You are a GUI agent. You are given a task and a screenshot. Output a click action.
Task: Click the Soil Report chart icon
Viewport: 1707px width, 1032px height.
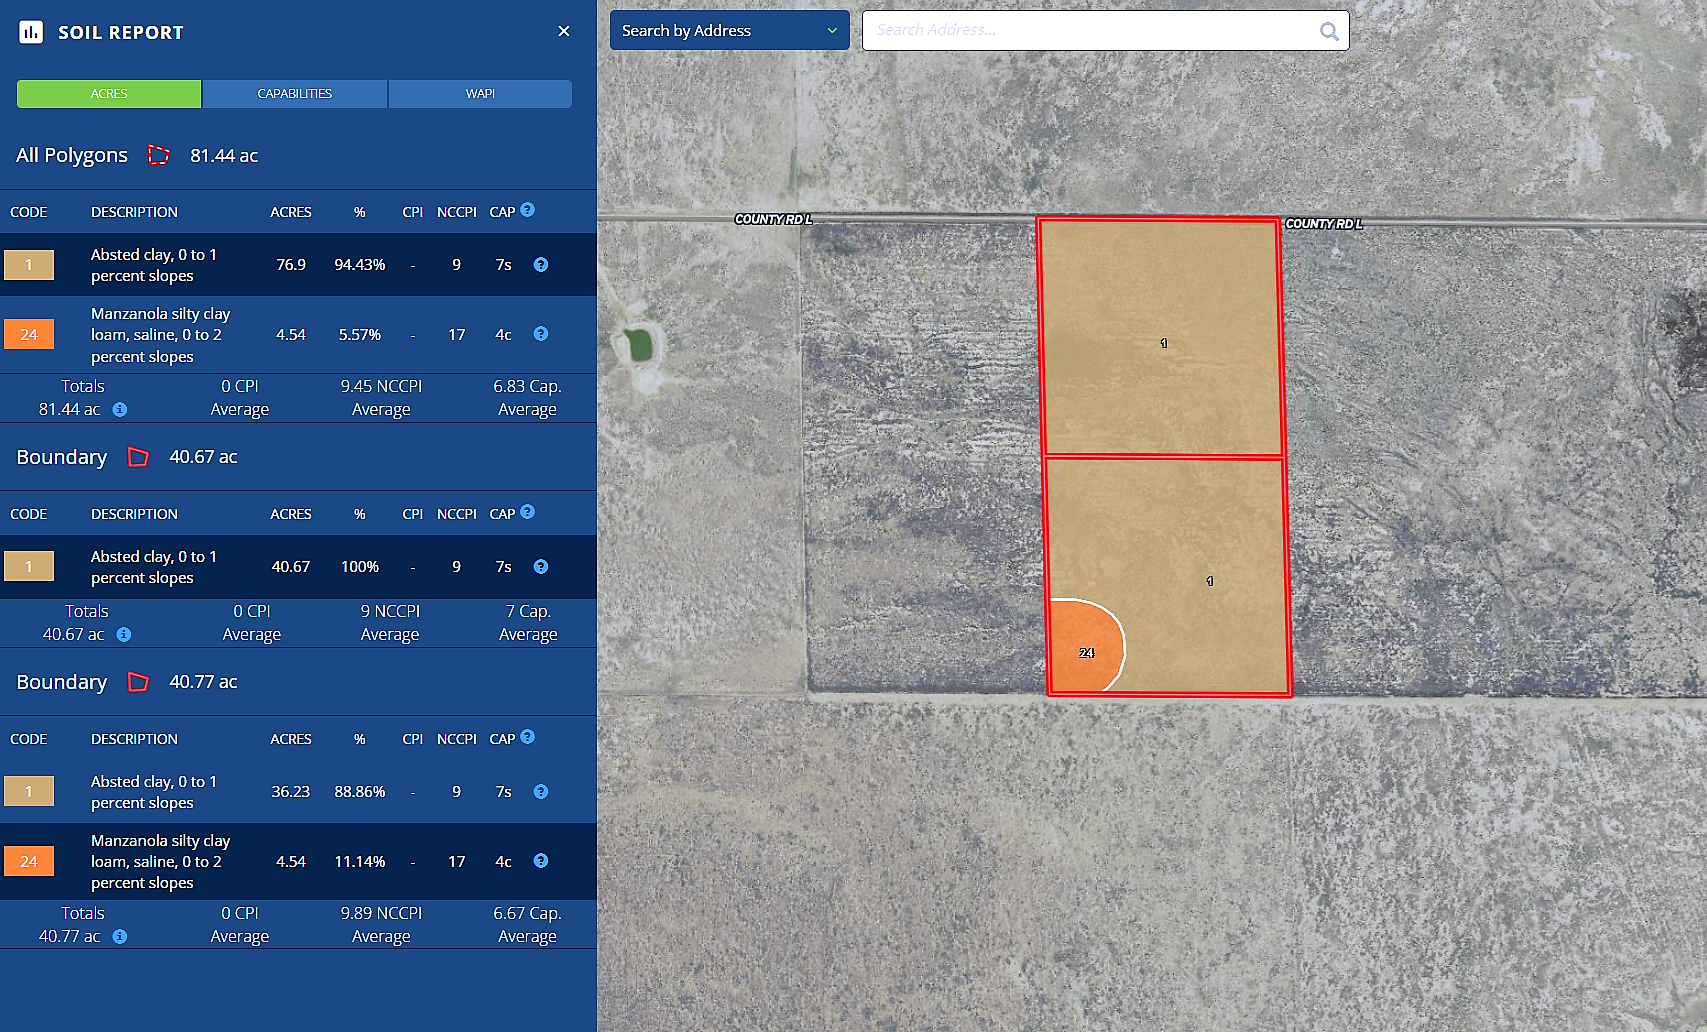click(31, 32)
